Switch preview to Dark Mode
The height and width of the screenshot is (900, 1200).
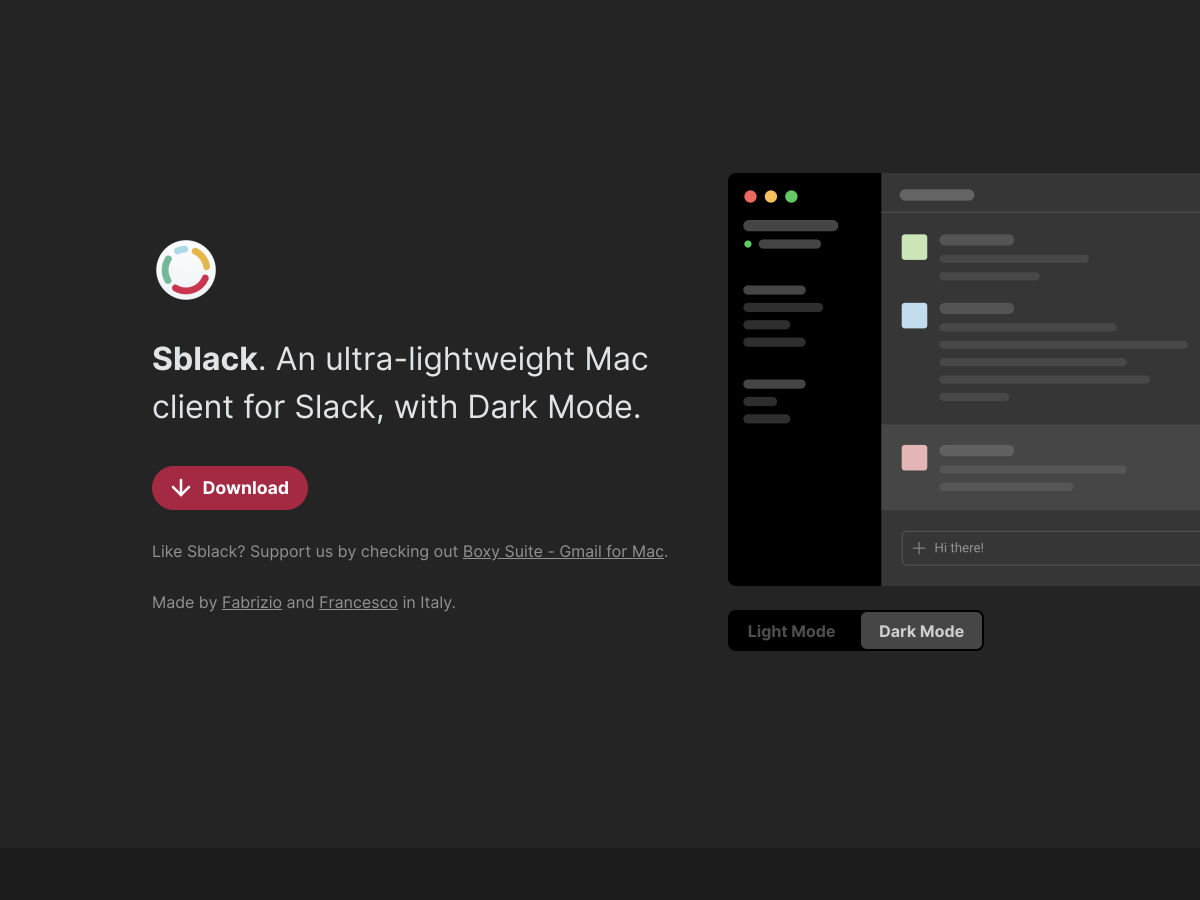921,631
